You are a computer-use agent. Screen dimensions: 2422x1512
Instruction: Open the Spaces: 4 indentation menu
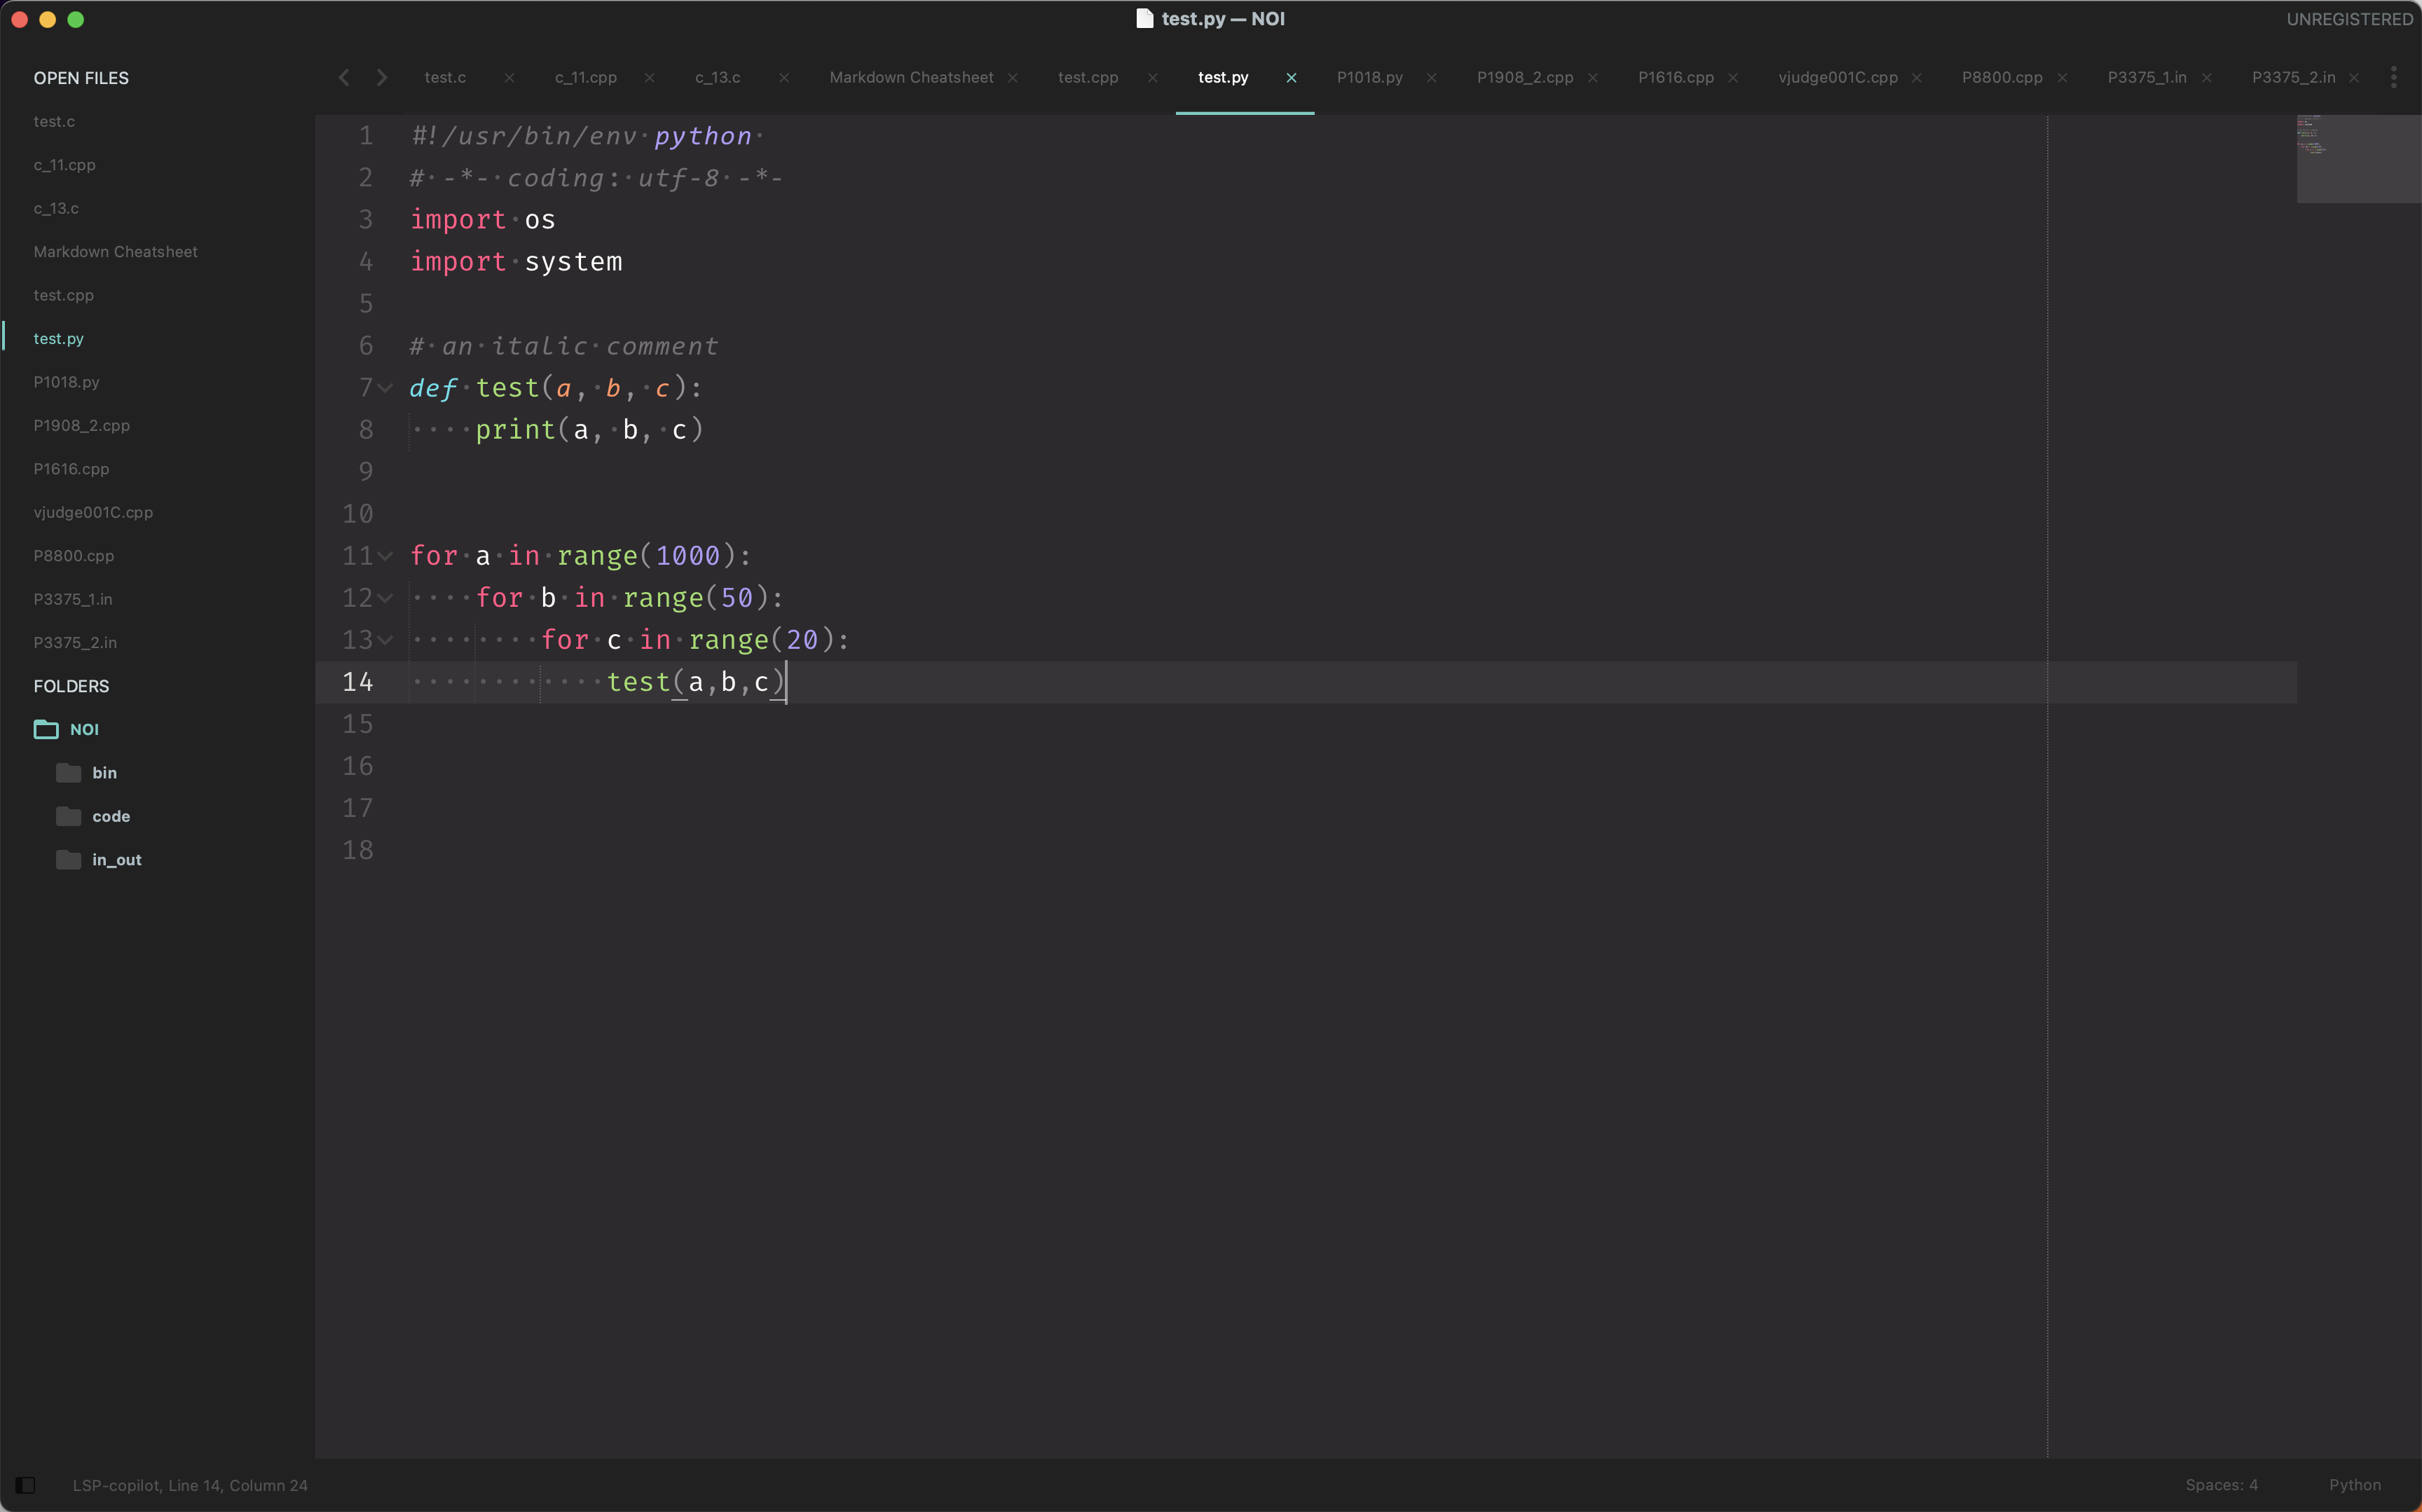click(x=2221, y=1485)
